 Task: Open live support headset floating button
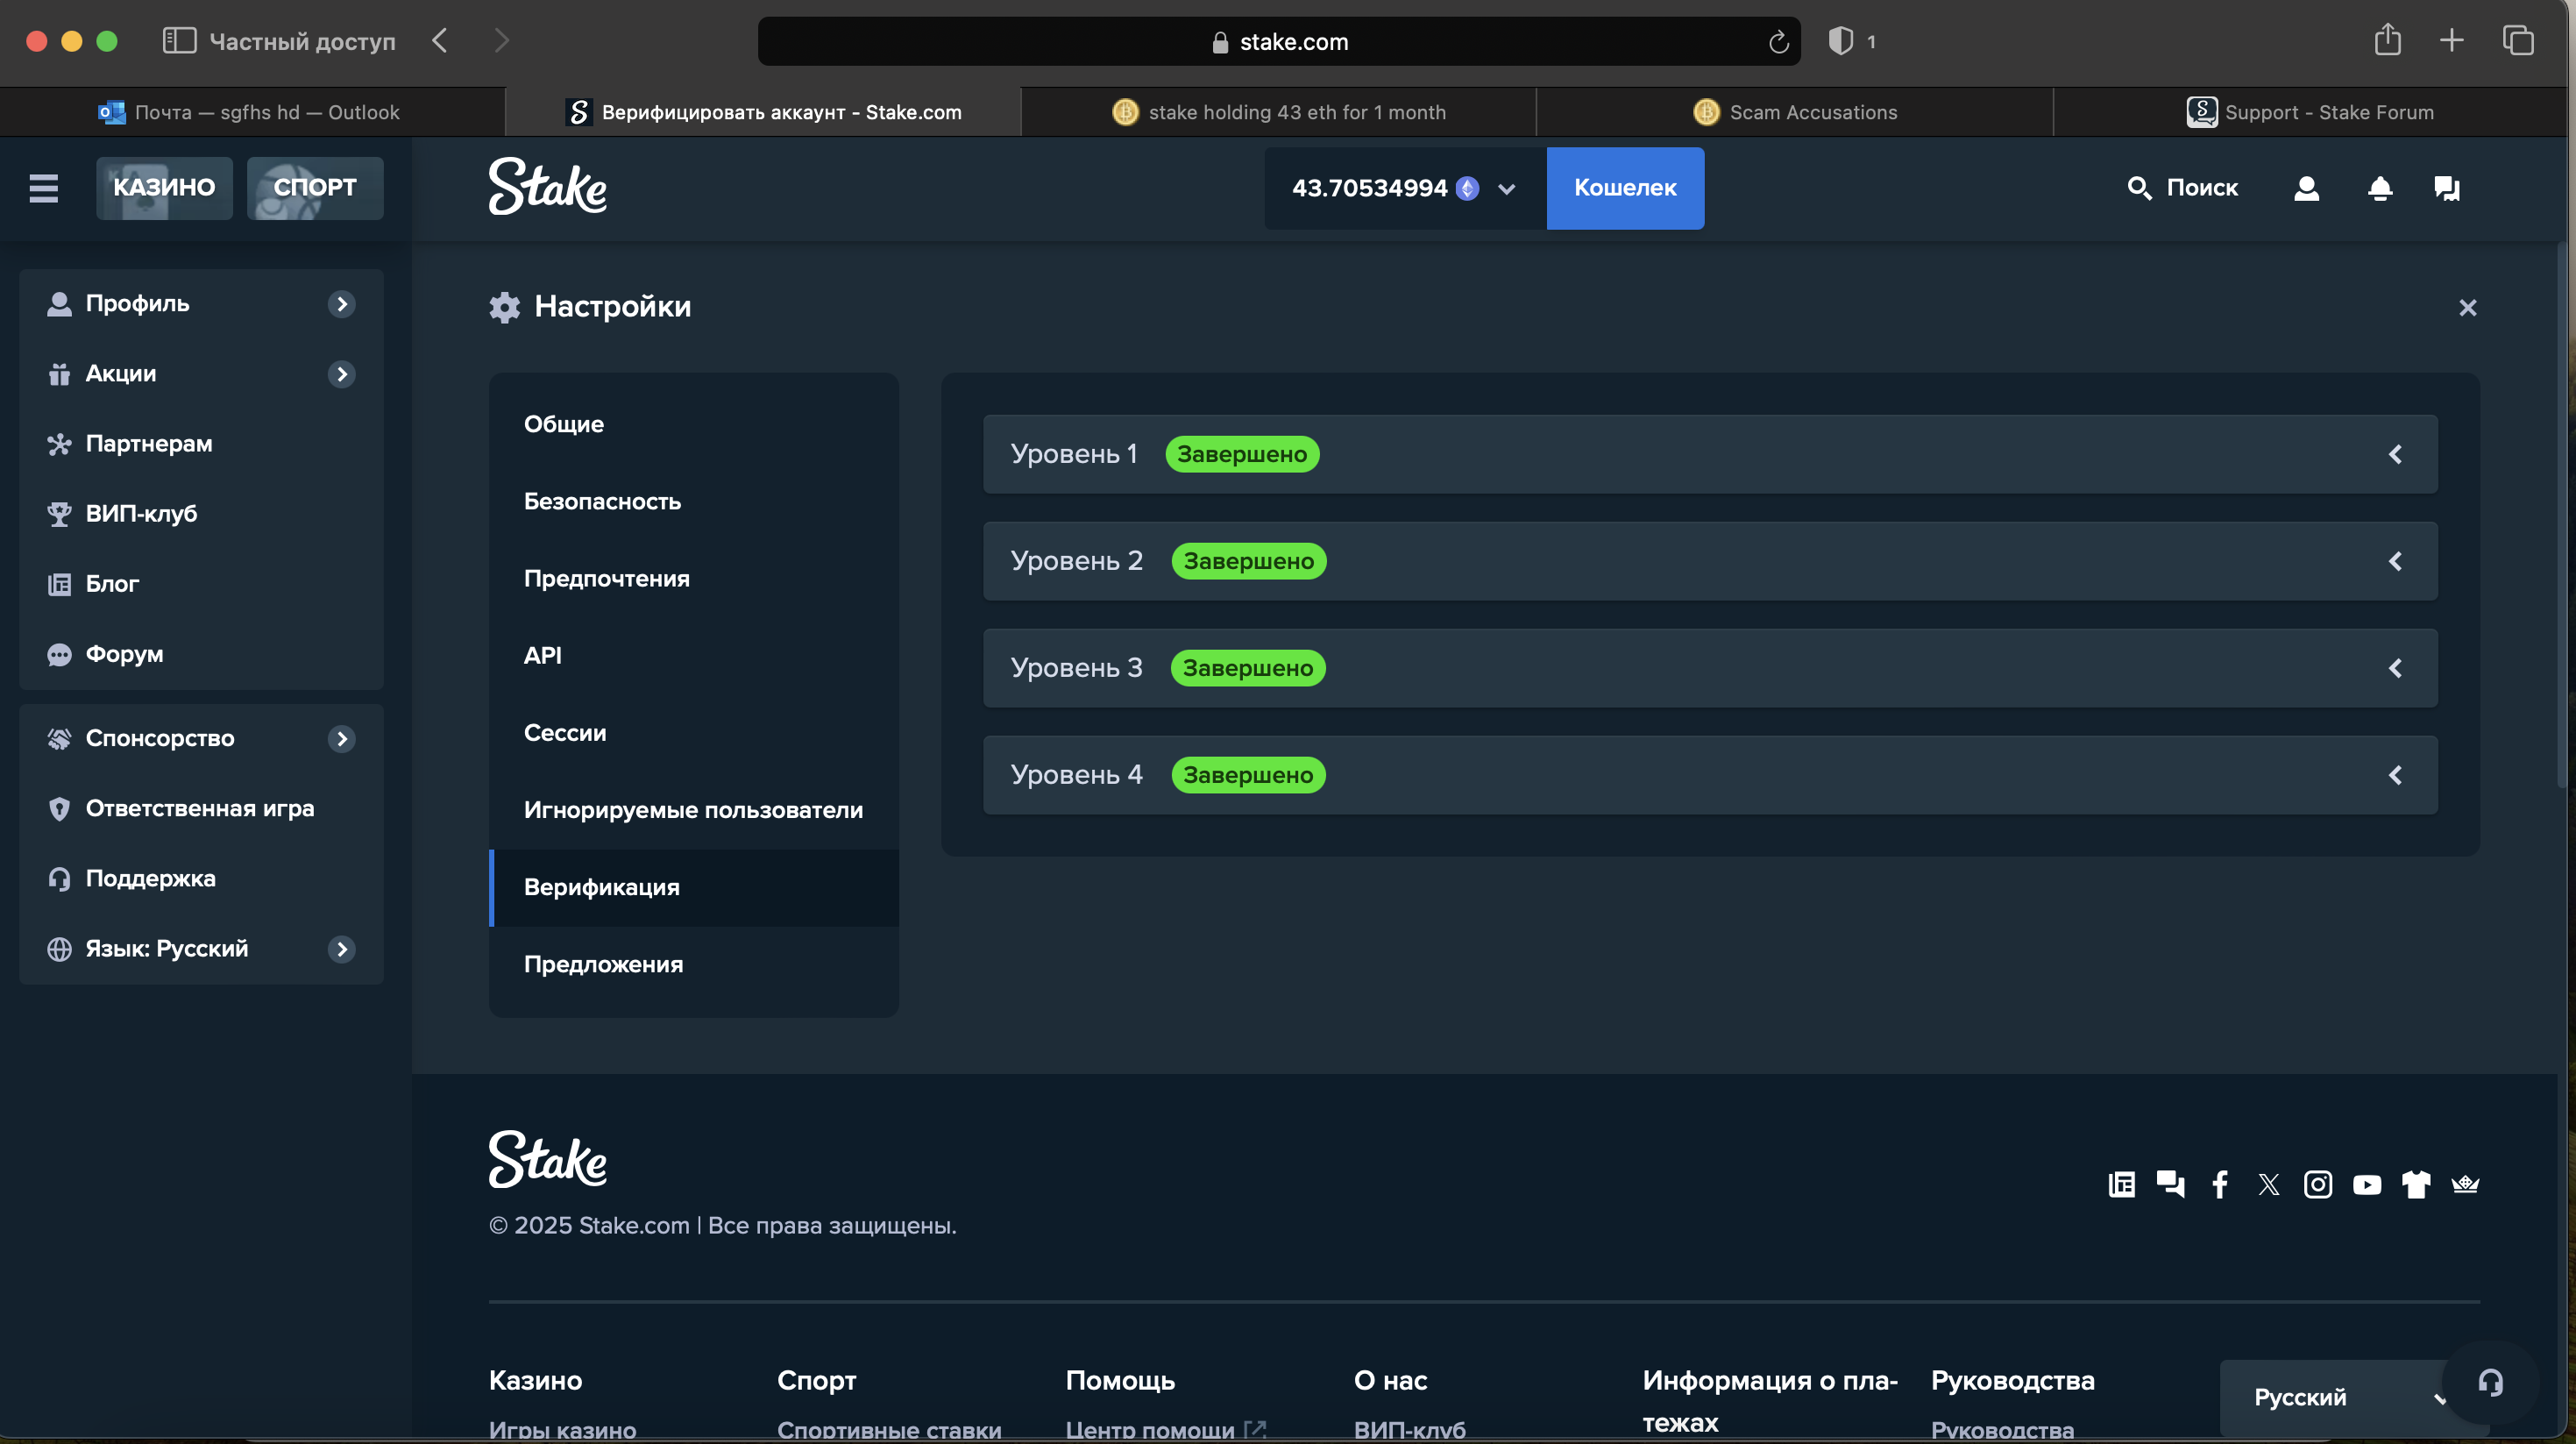(x=2490, y=1382)
